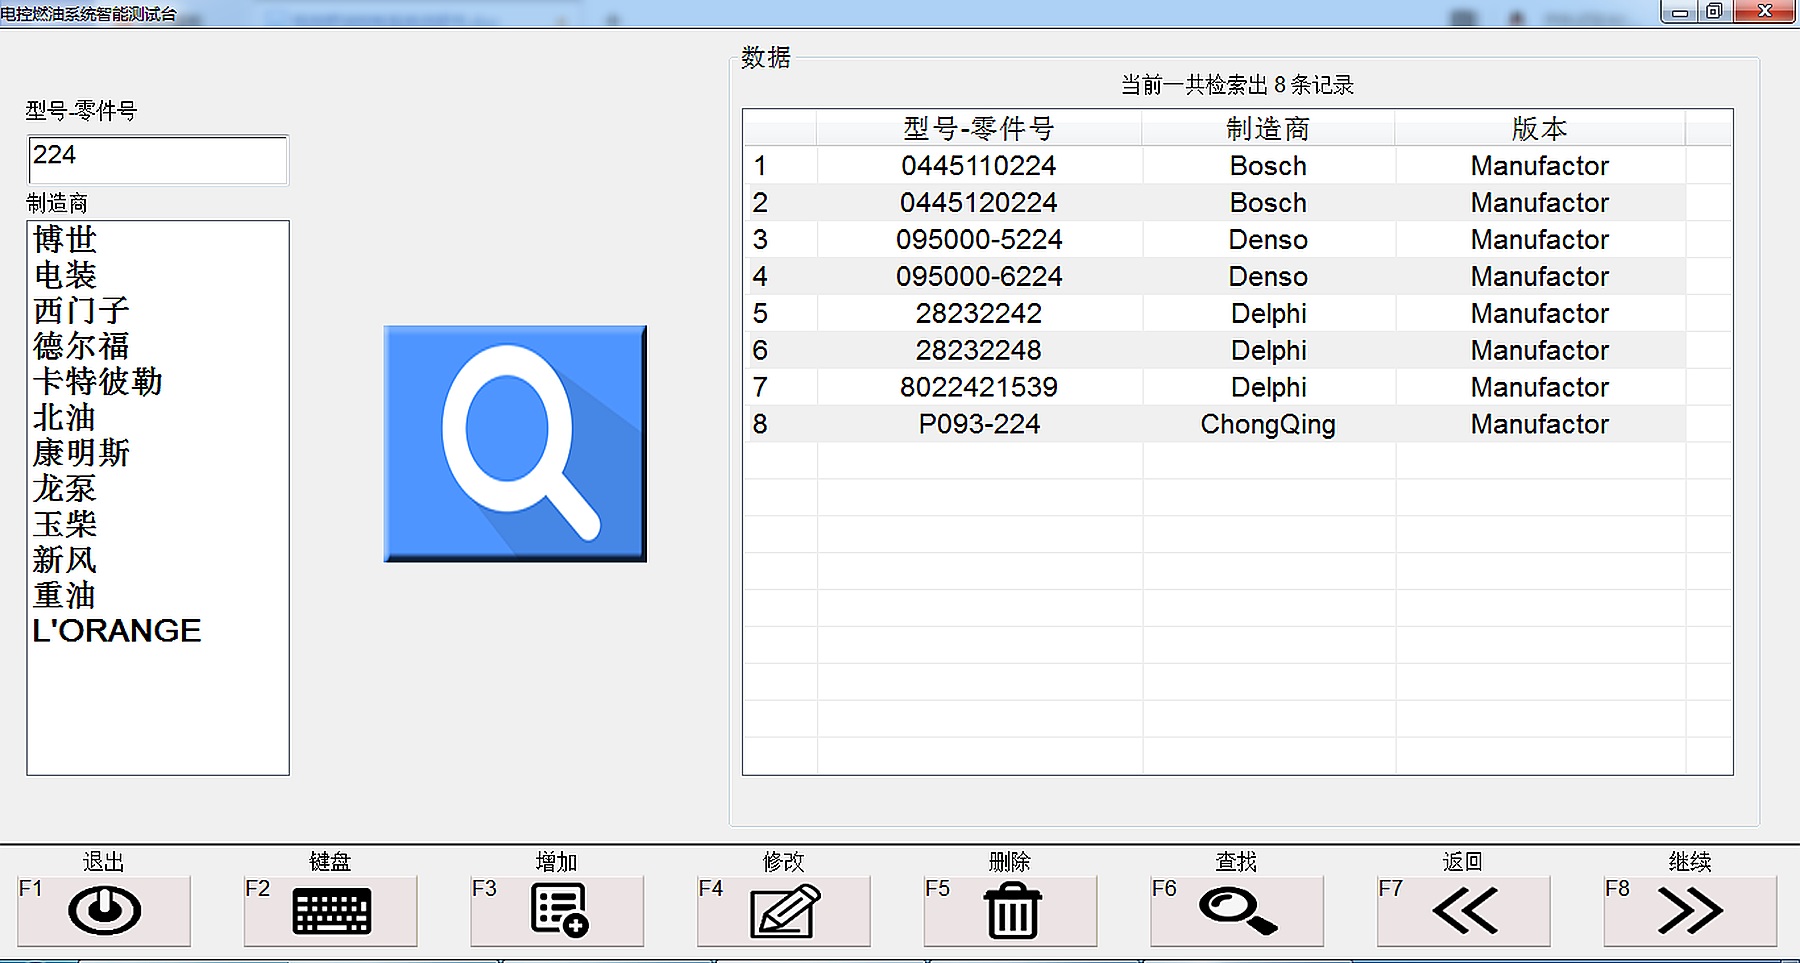This screenshot has height=963, width=1800.
Task: Click the Denso cell in row 4
Action: (x=1268, y=277)
